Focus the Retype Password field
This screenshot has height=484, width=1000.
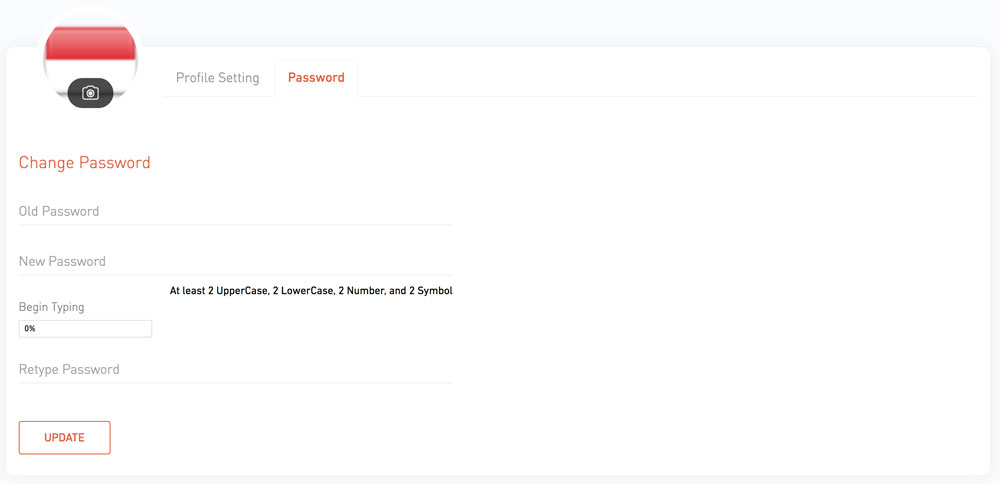pos(235,370)
